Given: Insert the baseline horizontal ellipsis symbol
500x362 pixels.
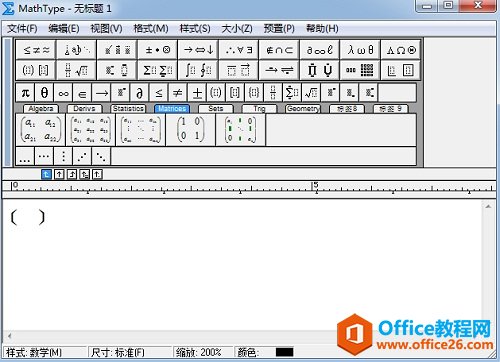Looking at the screenshot, I should (x=25, y=156).
